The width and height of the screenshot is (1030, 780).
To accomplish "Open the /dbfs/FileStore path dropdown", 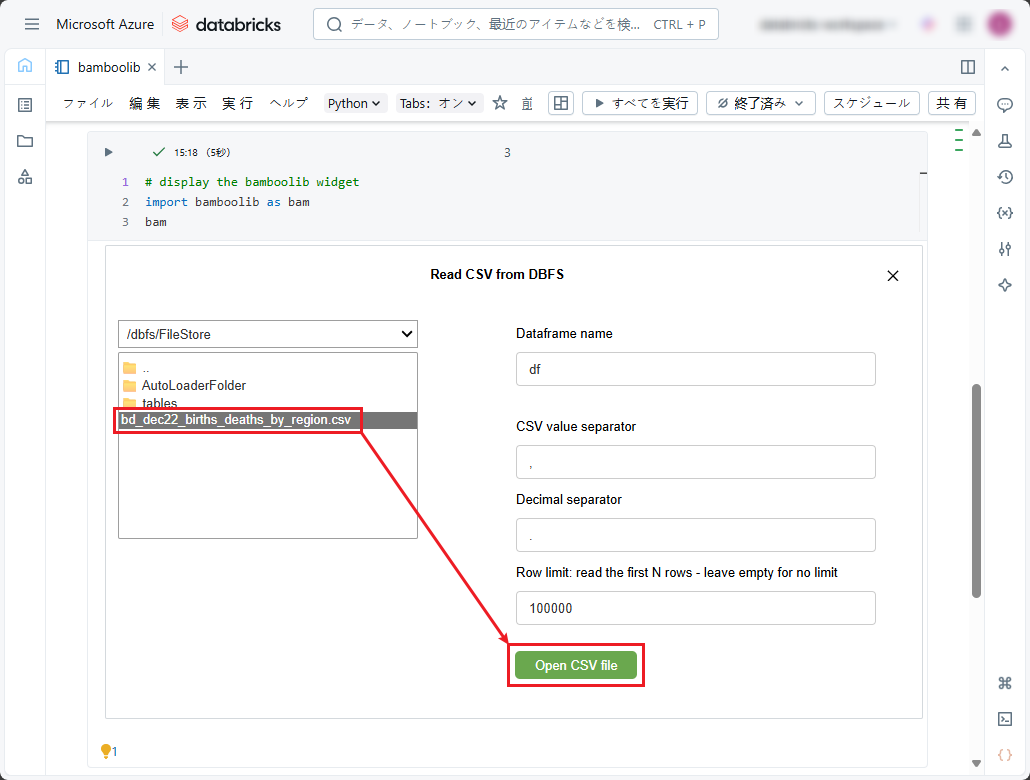I will (x=267, y=334).
